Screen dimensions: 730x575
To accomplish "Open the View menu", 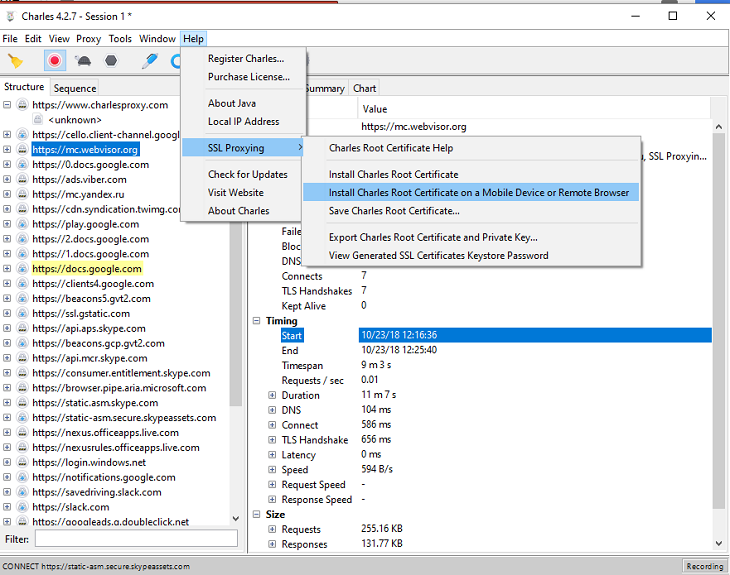I will [x=59, y=39].
